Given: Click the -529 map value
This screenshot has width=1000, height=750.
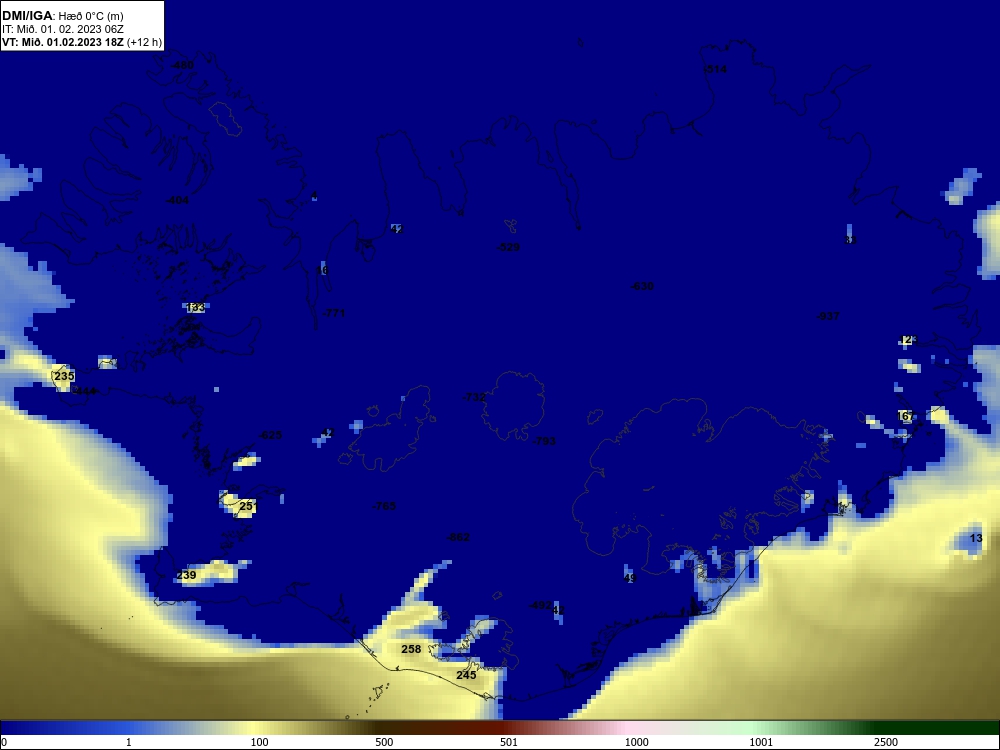Looking at the screenshot, I should pyautogui.click(x=508, y=247).
